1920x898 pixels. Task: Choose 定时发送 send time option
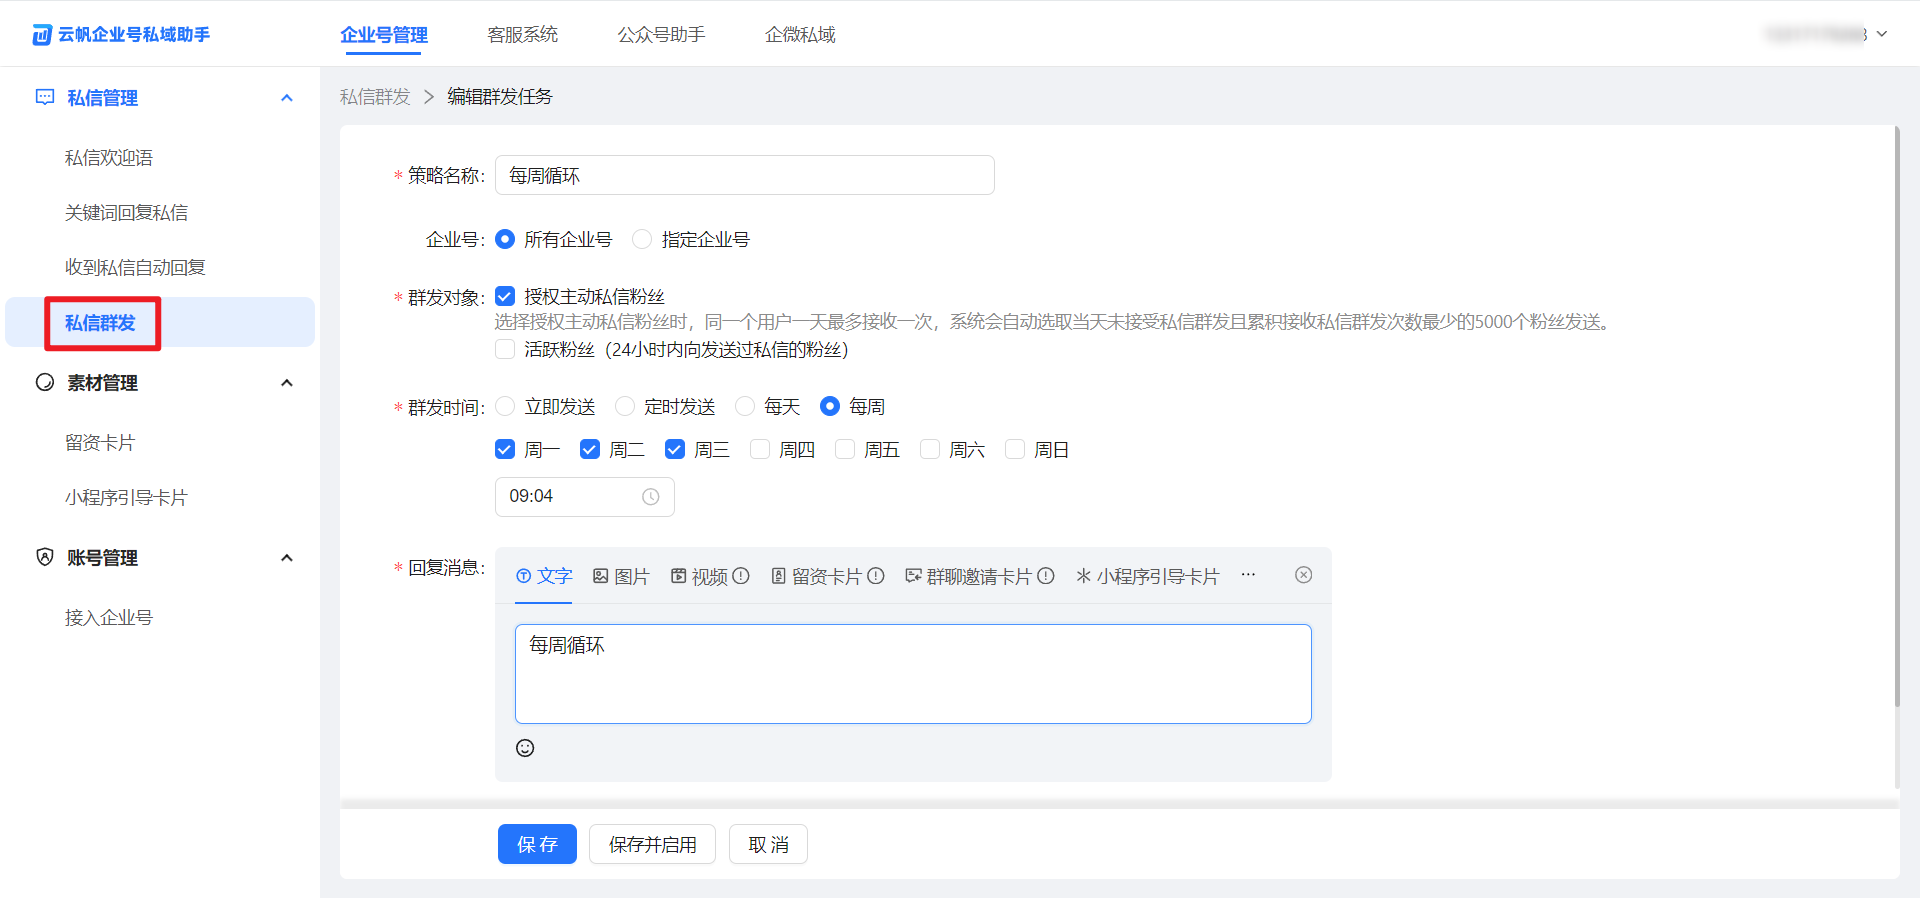pyautogui.click(x=625, y=406)
